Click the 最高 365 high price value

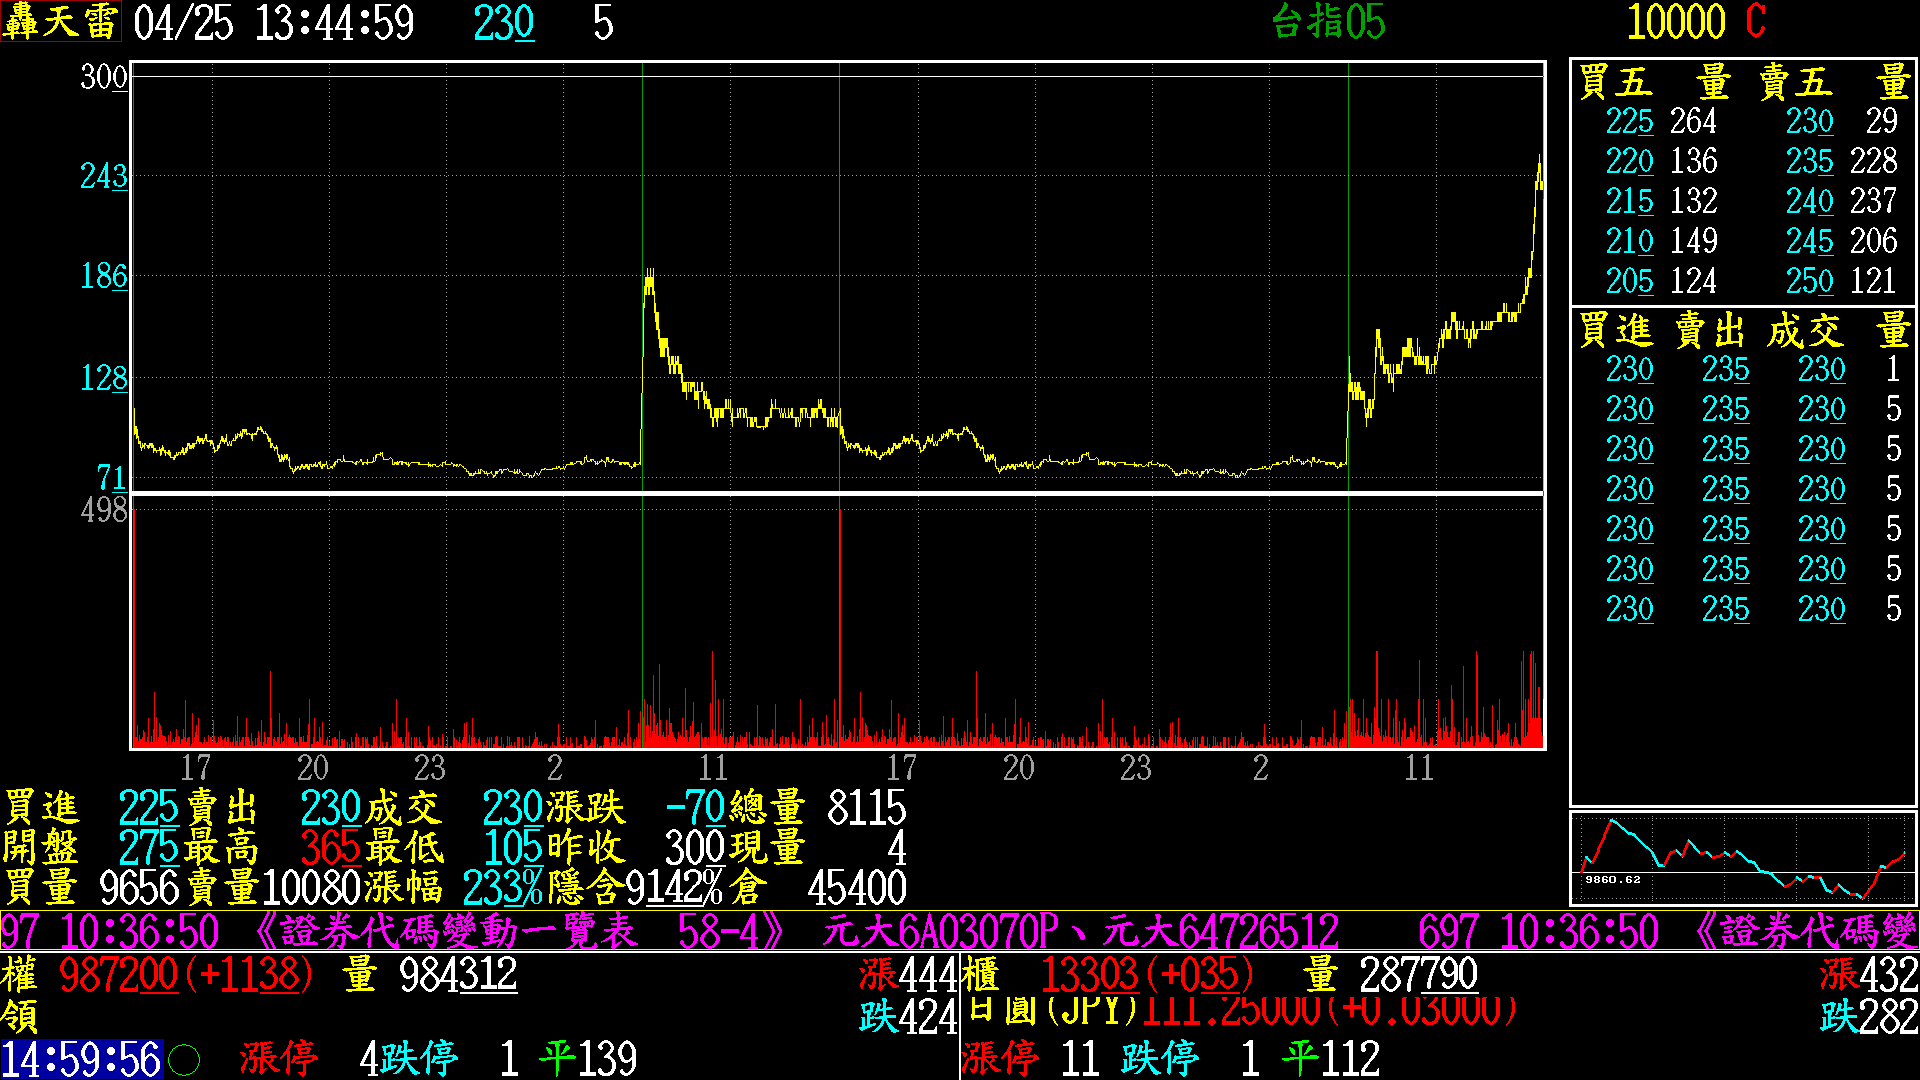pyautogui.click(x=330, y=848)
